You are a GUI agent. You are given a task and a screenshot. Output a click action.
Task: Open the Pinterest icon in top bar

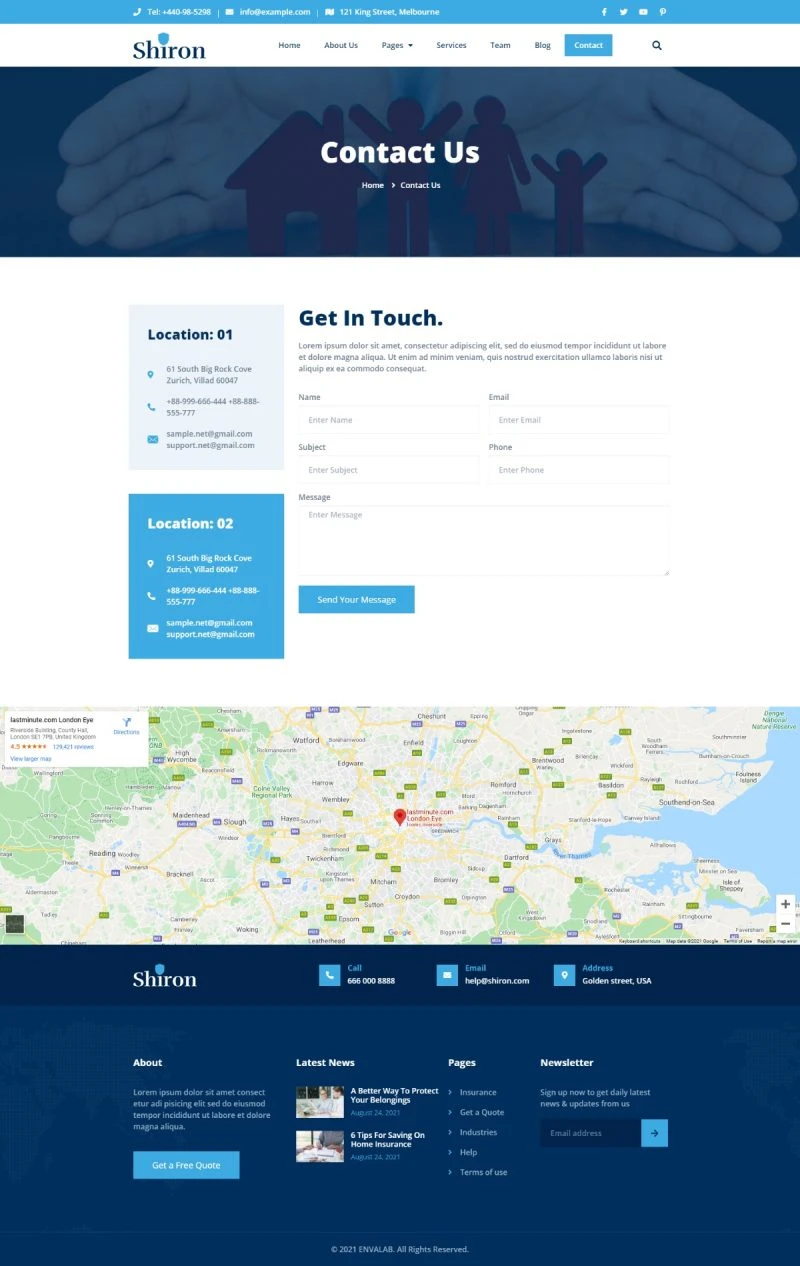coord(662,12)
